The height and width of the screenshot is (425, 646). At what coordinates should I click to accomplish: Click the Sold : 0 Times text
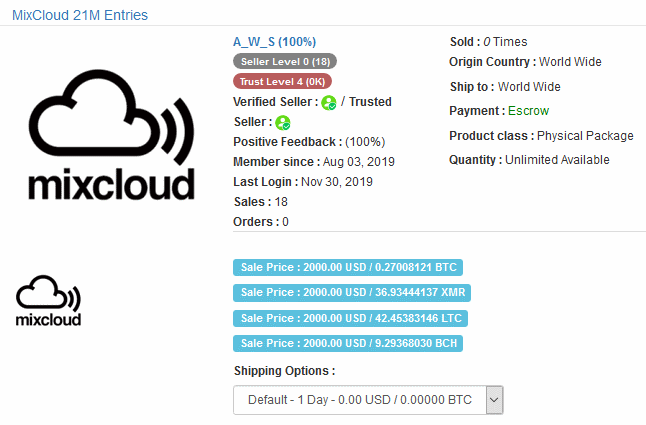(489, 42)
